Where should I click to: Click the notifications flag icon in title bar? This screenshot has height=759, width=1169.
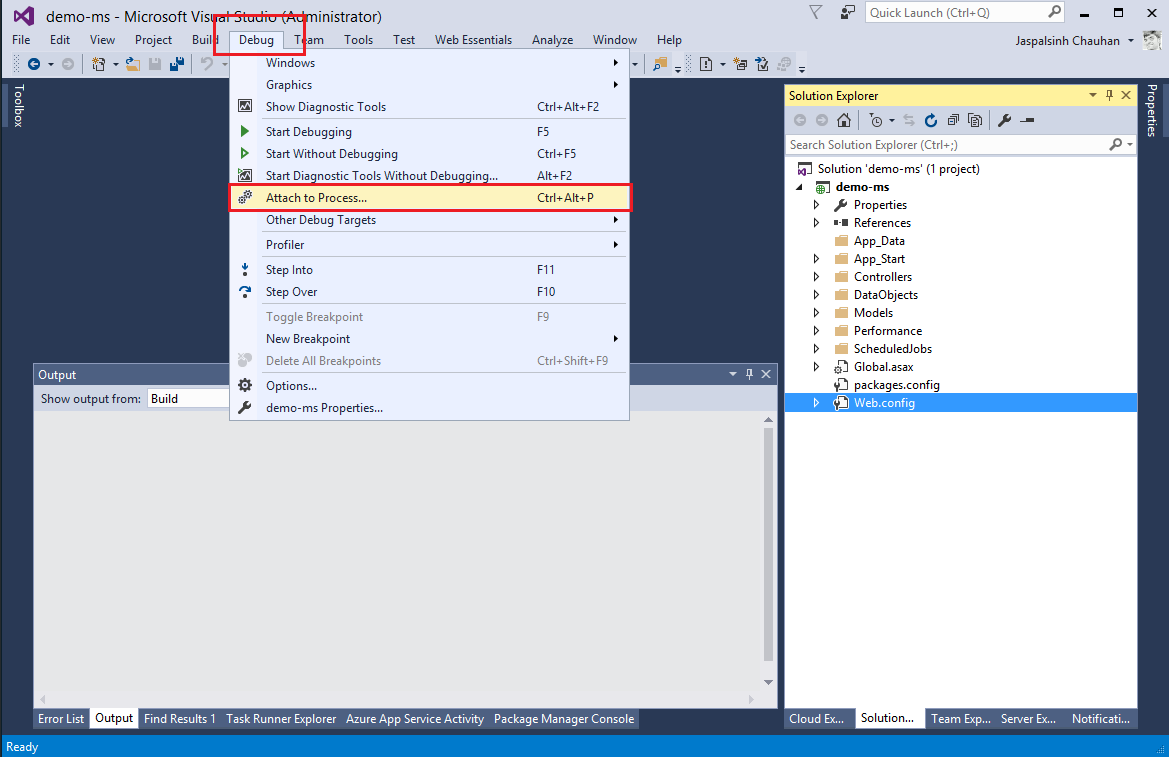(x=816, y=12)
